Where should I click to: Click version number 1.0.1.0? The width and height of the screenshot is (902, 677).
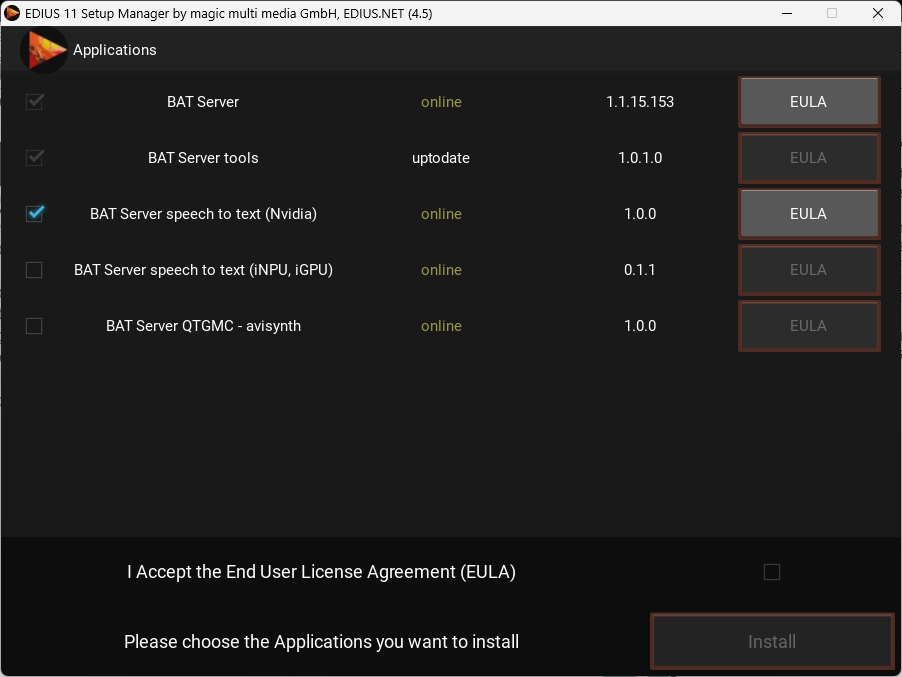[640, 158]
